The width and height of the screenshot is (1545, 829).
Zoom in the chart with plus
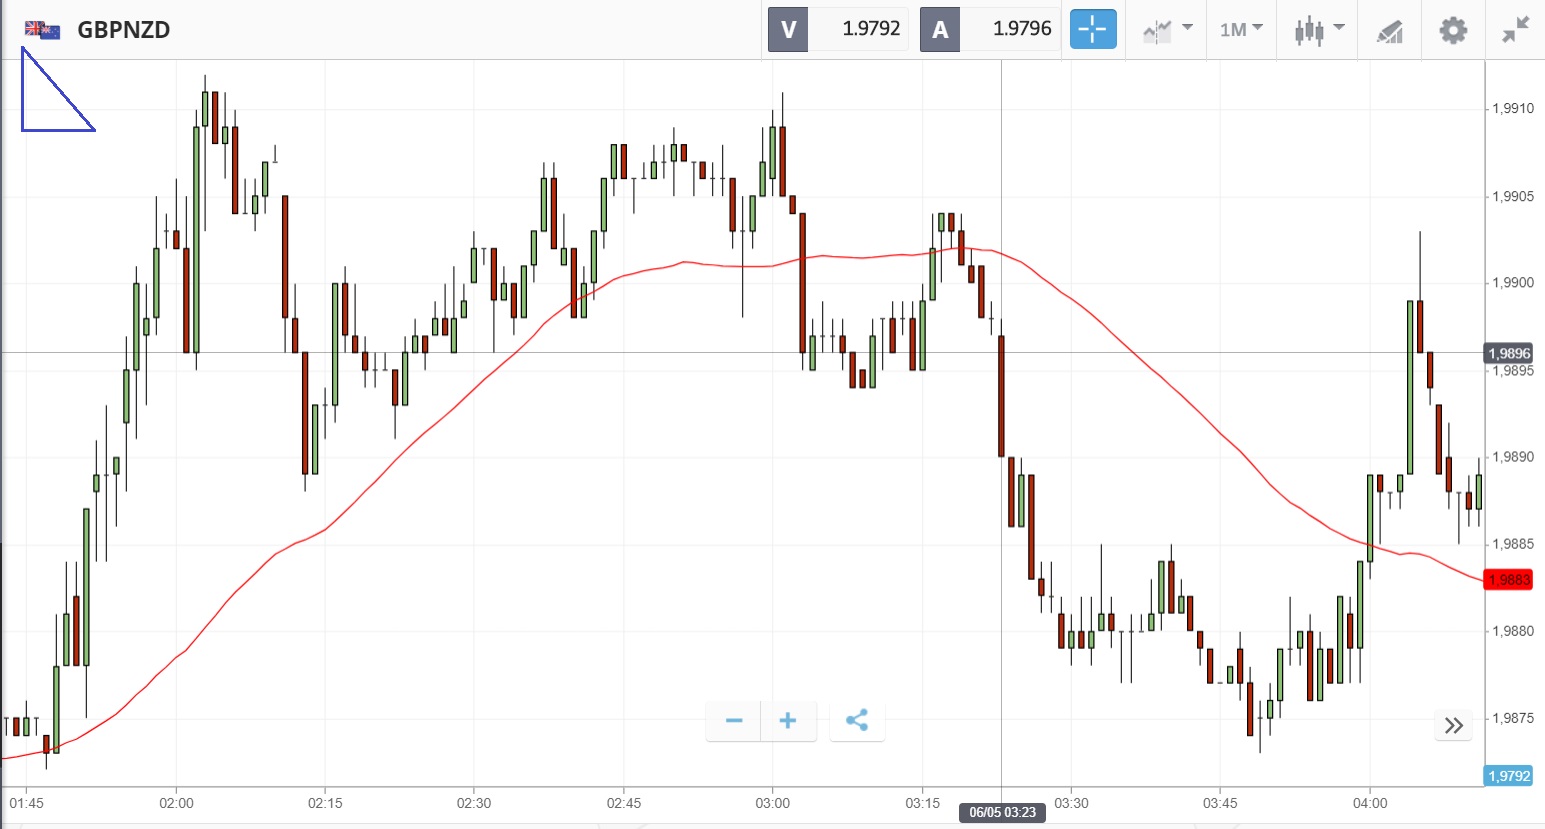[x=788, y=721]
